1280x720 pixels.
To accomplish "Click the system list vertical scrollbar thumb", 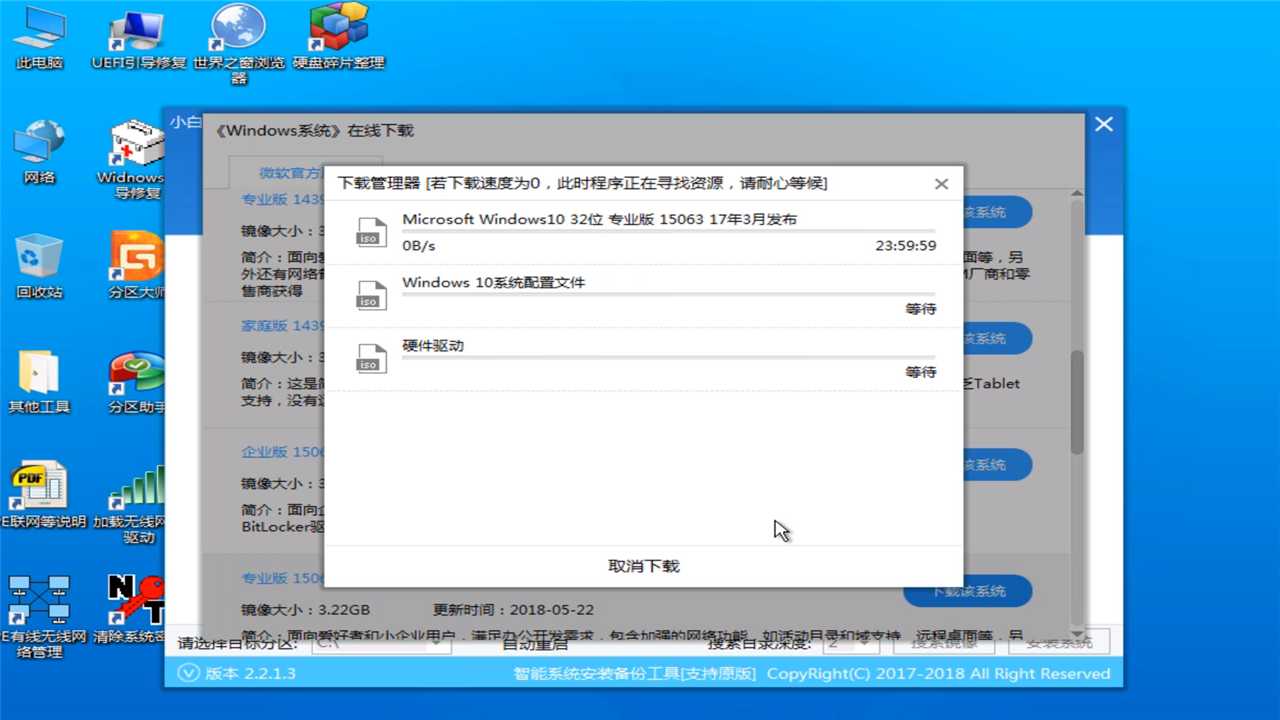I will click(1077, 402).
